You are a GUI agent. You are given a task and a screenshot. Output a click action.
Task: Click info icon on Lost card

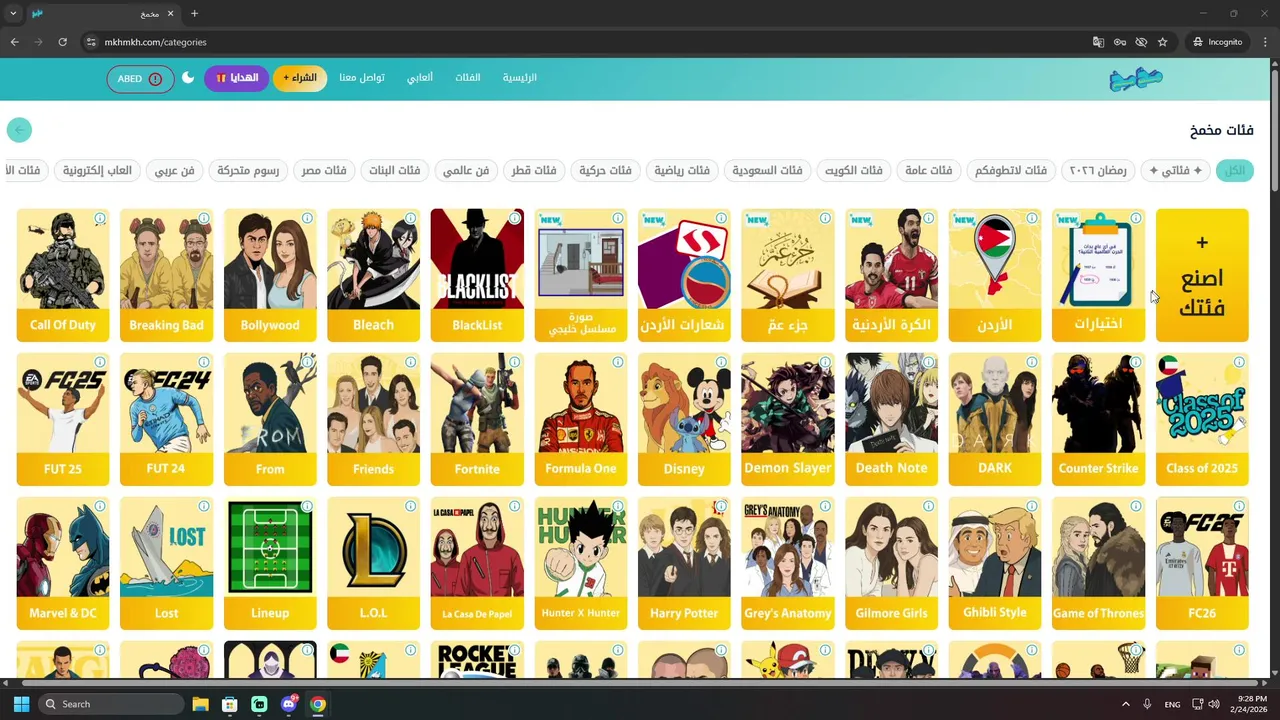pyautogui.click(x=204, y=506)
